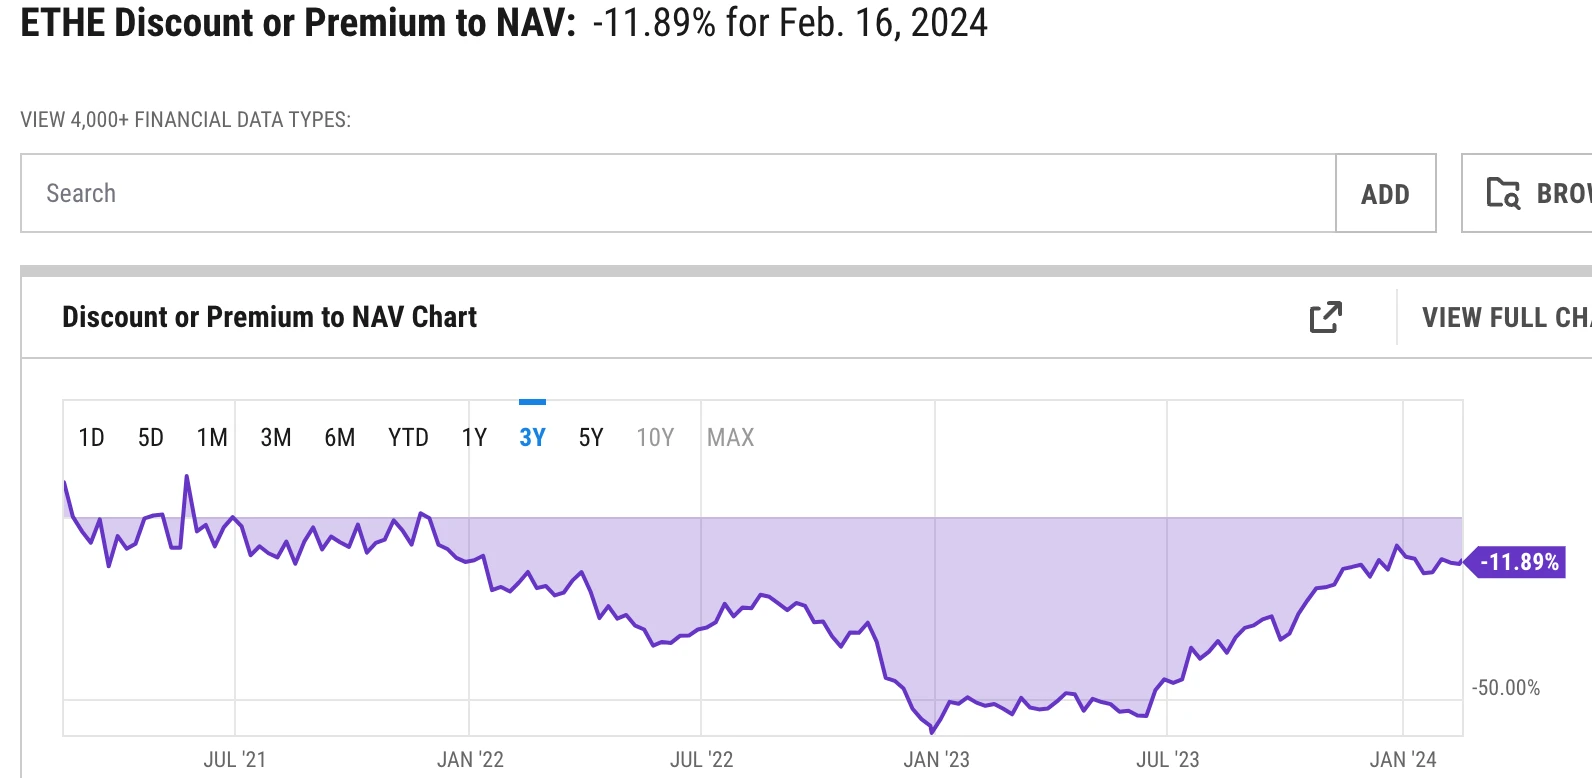Image resolution: width=1592 pixels, height=778 pixels.
Task: Click the -11.89% value flag
Action: click(x=1518, y=562)
